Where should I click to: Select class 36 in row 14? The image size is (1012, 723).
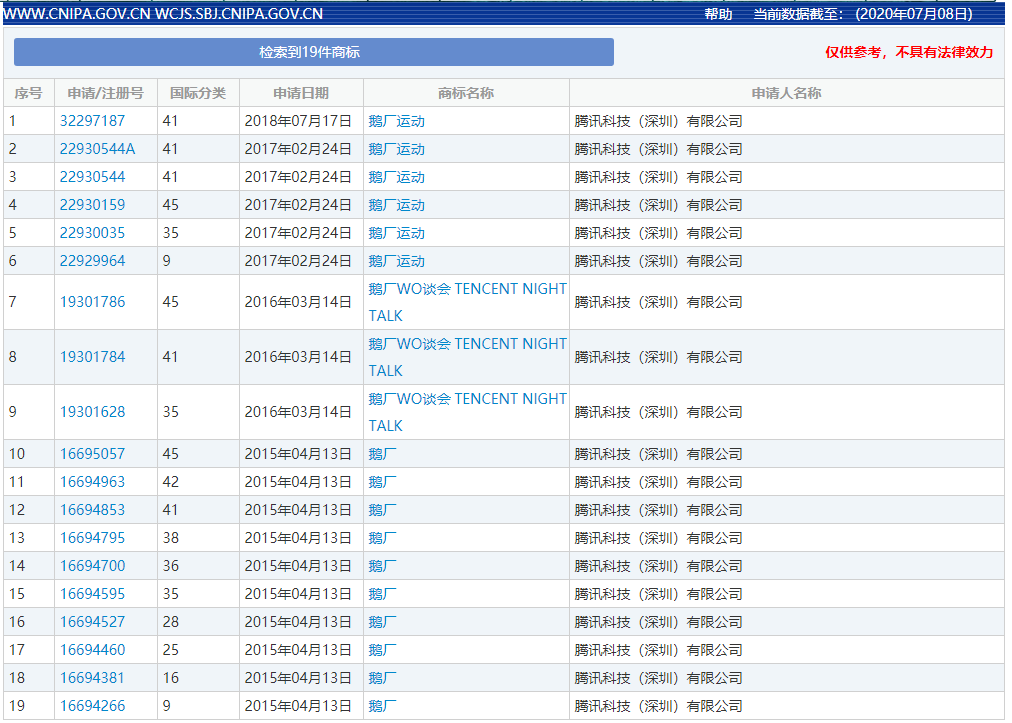tap(170, 566)
